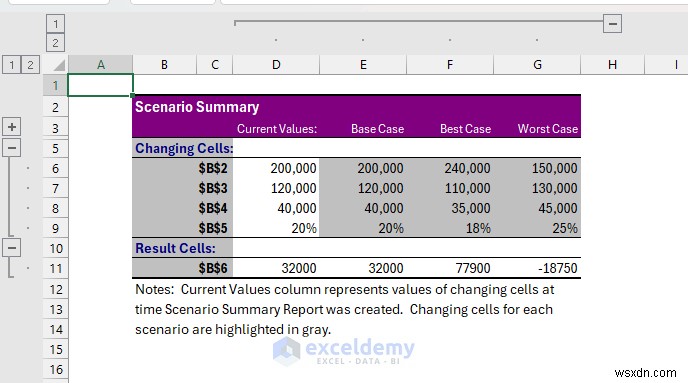The width and height of the screenshot is (688, 383).
Task: Select row 11 header
Action: click(x=56, y=268)
